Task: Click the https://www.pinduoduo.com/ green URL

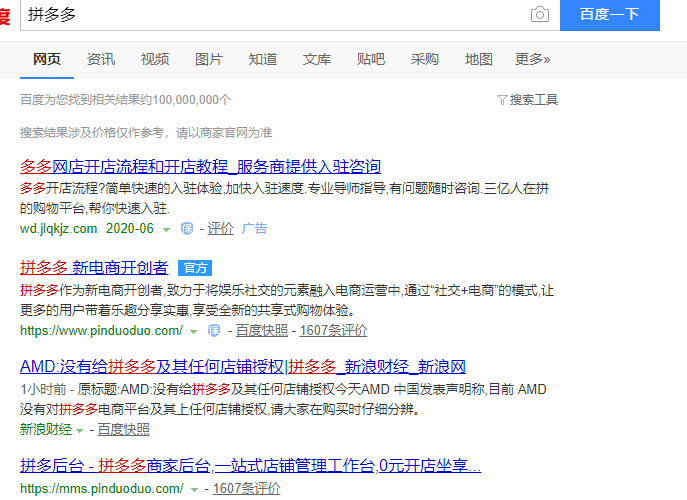Action: (101, 330)
